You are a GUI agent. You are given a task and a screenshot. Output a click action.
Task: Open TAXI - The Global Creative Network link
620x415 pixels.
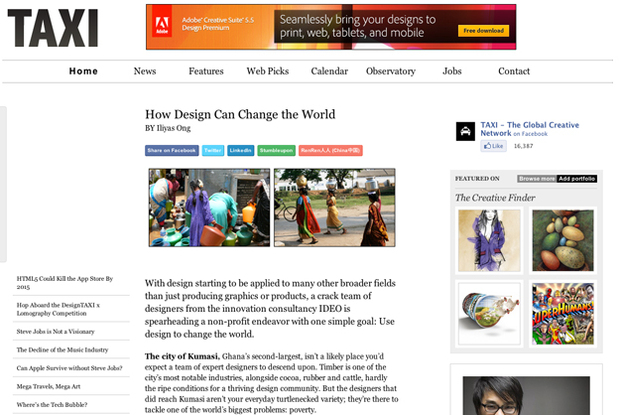click(529, 129)
